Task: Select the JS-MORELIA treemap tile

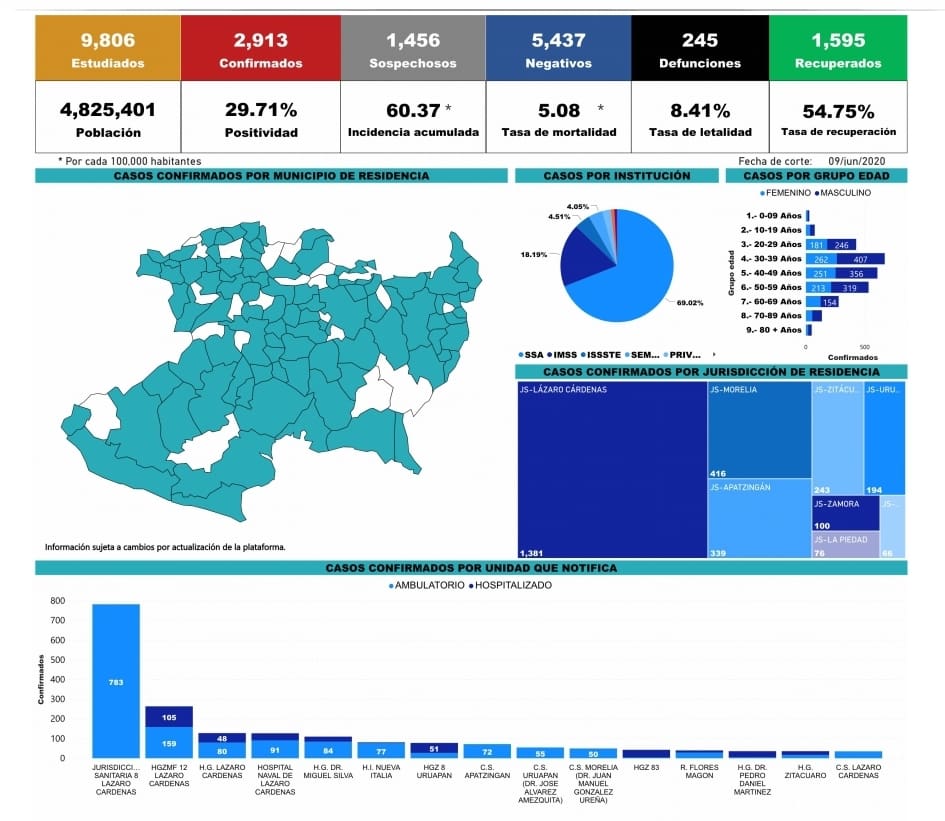Action: (x=758, y=430)
